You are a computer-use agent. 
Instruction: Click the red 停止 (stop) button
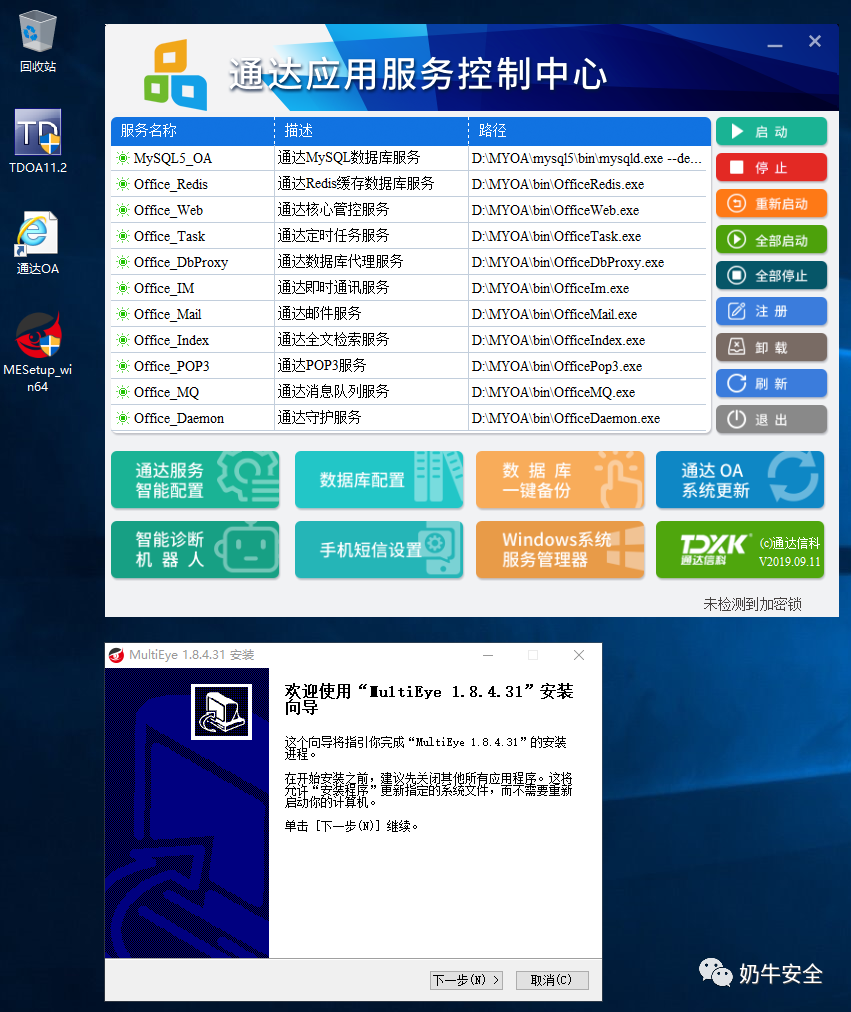click(771, 168)
